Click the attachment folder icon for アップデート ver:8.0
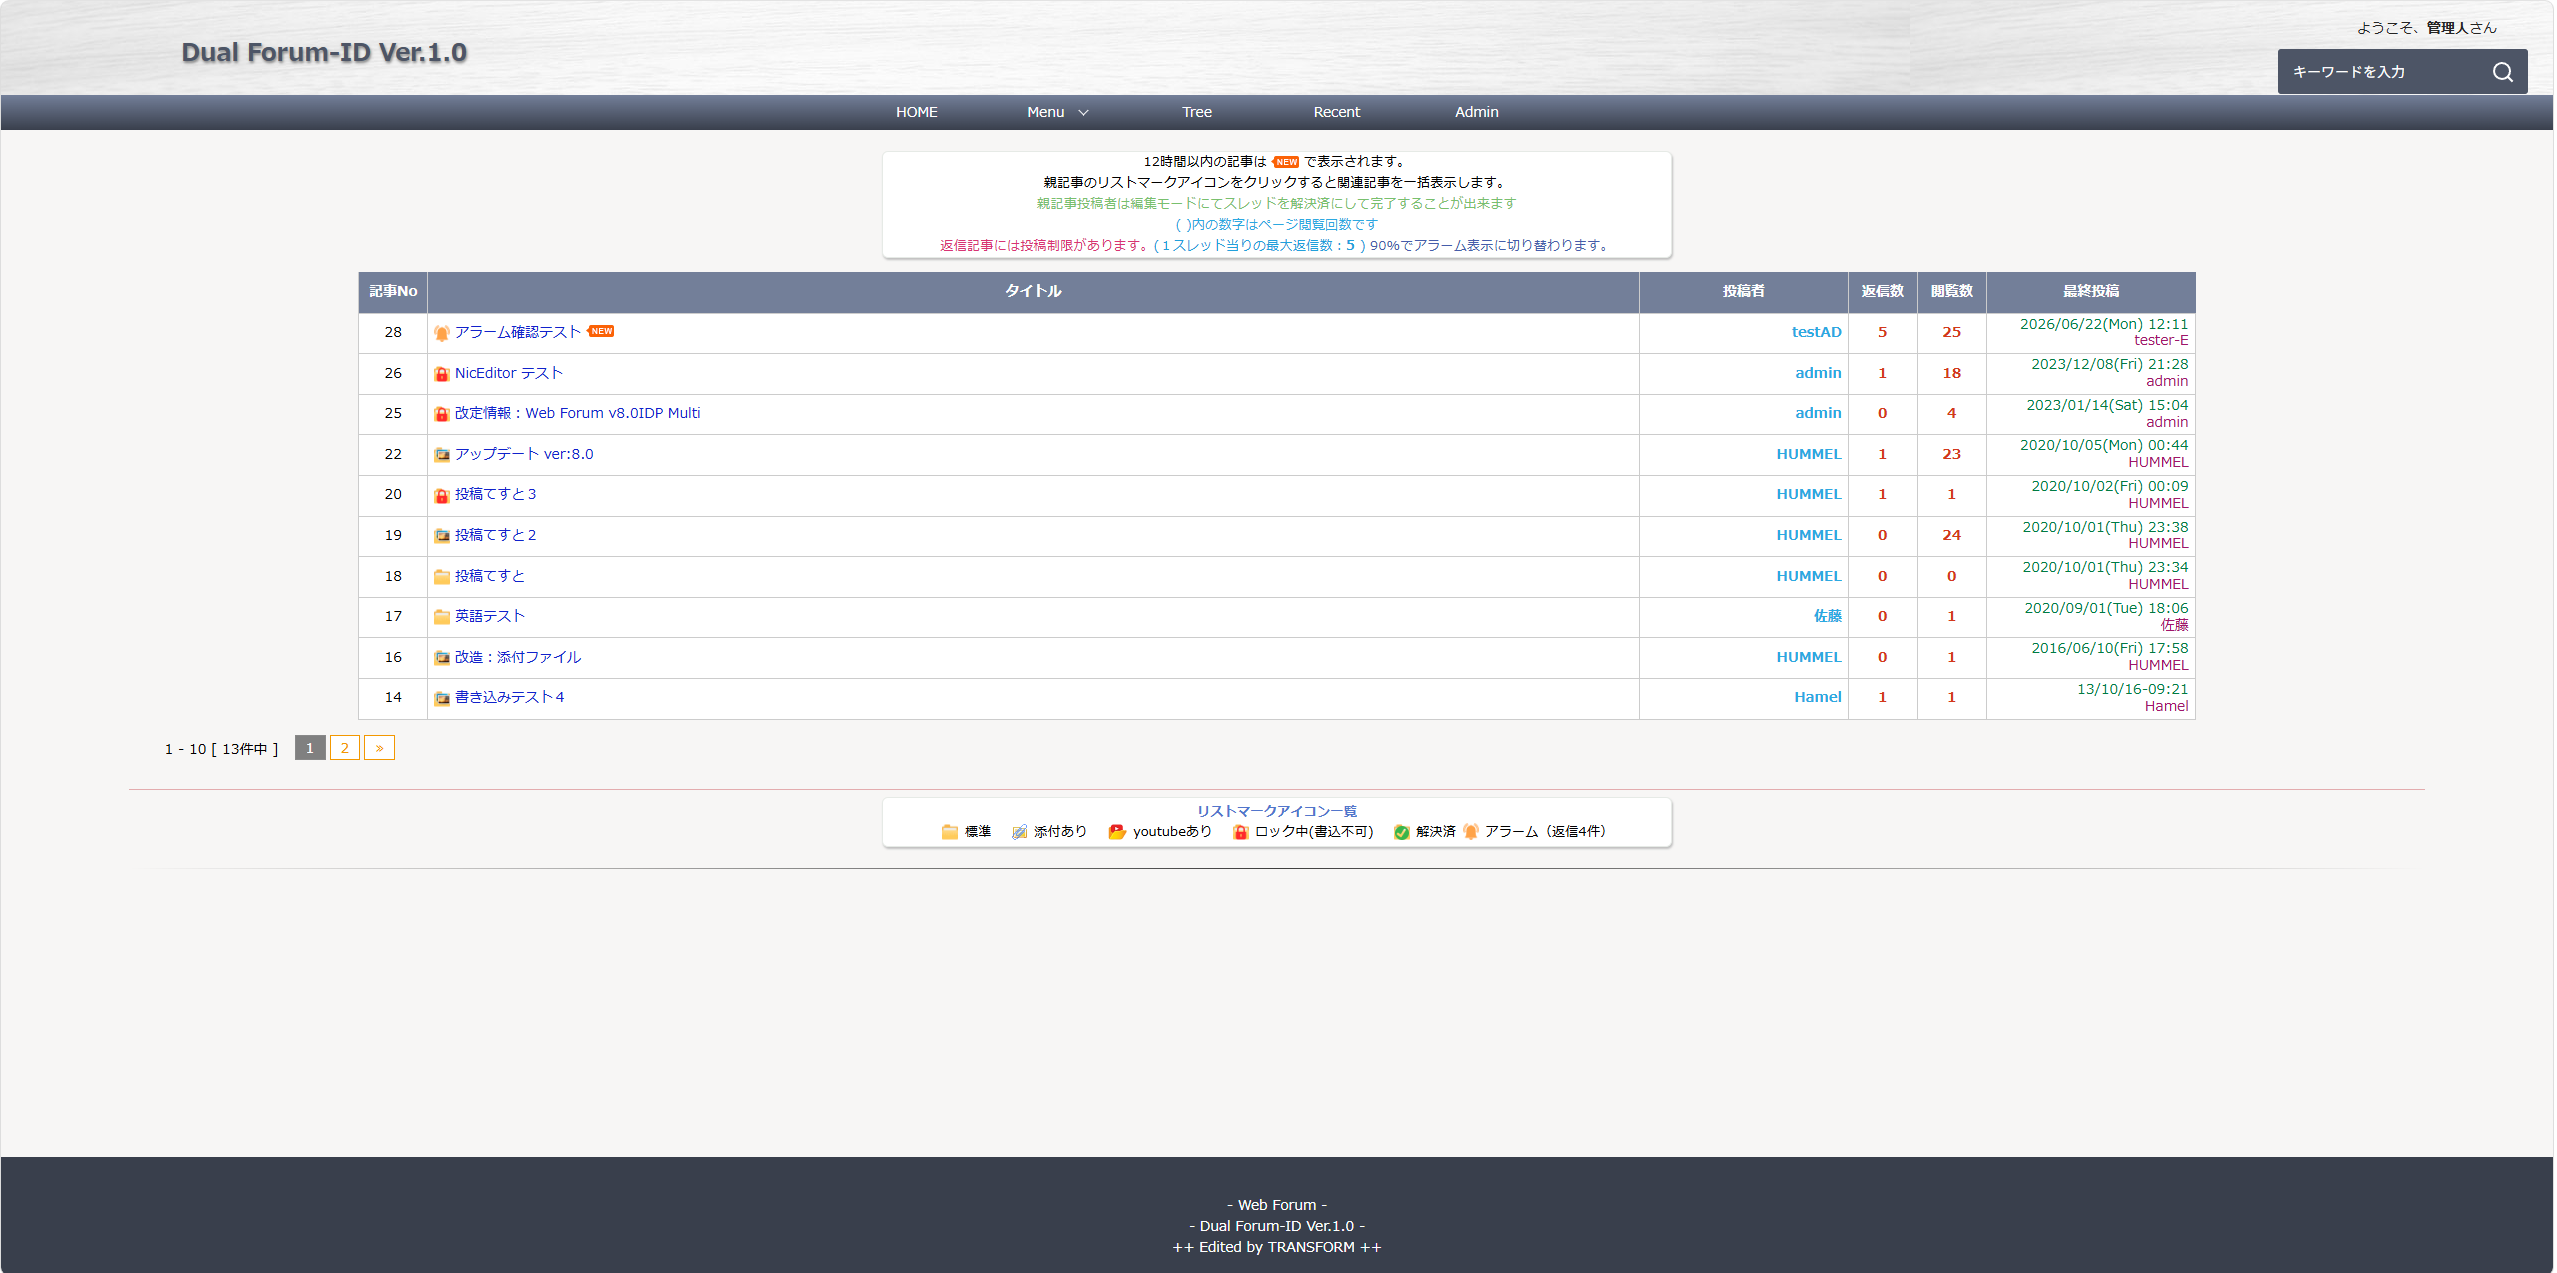 pos(441,455)
